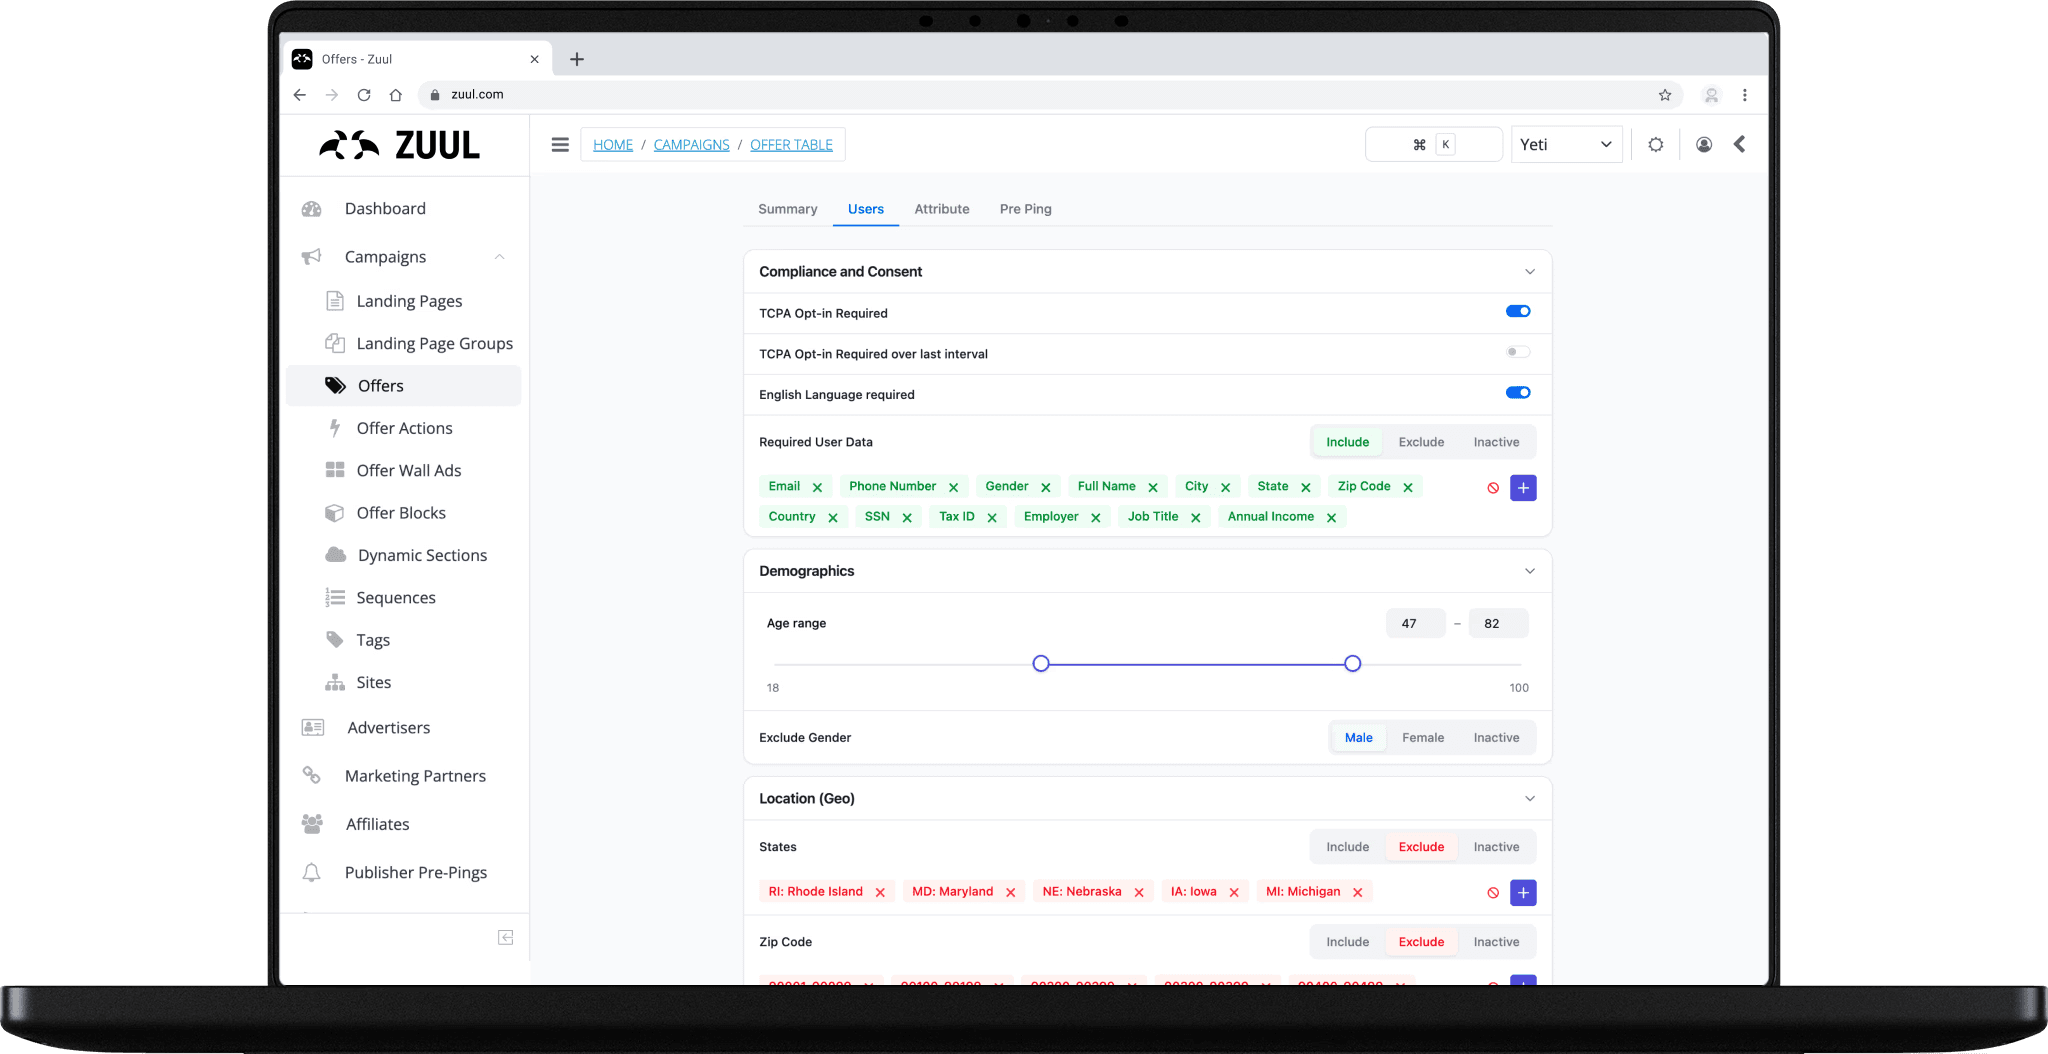Image resolution: width=2048 pixels, height=1054 pixels.
Task: Follow the CAMPAIGNS breadcrumb link
Action: click(692, 145)
